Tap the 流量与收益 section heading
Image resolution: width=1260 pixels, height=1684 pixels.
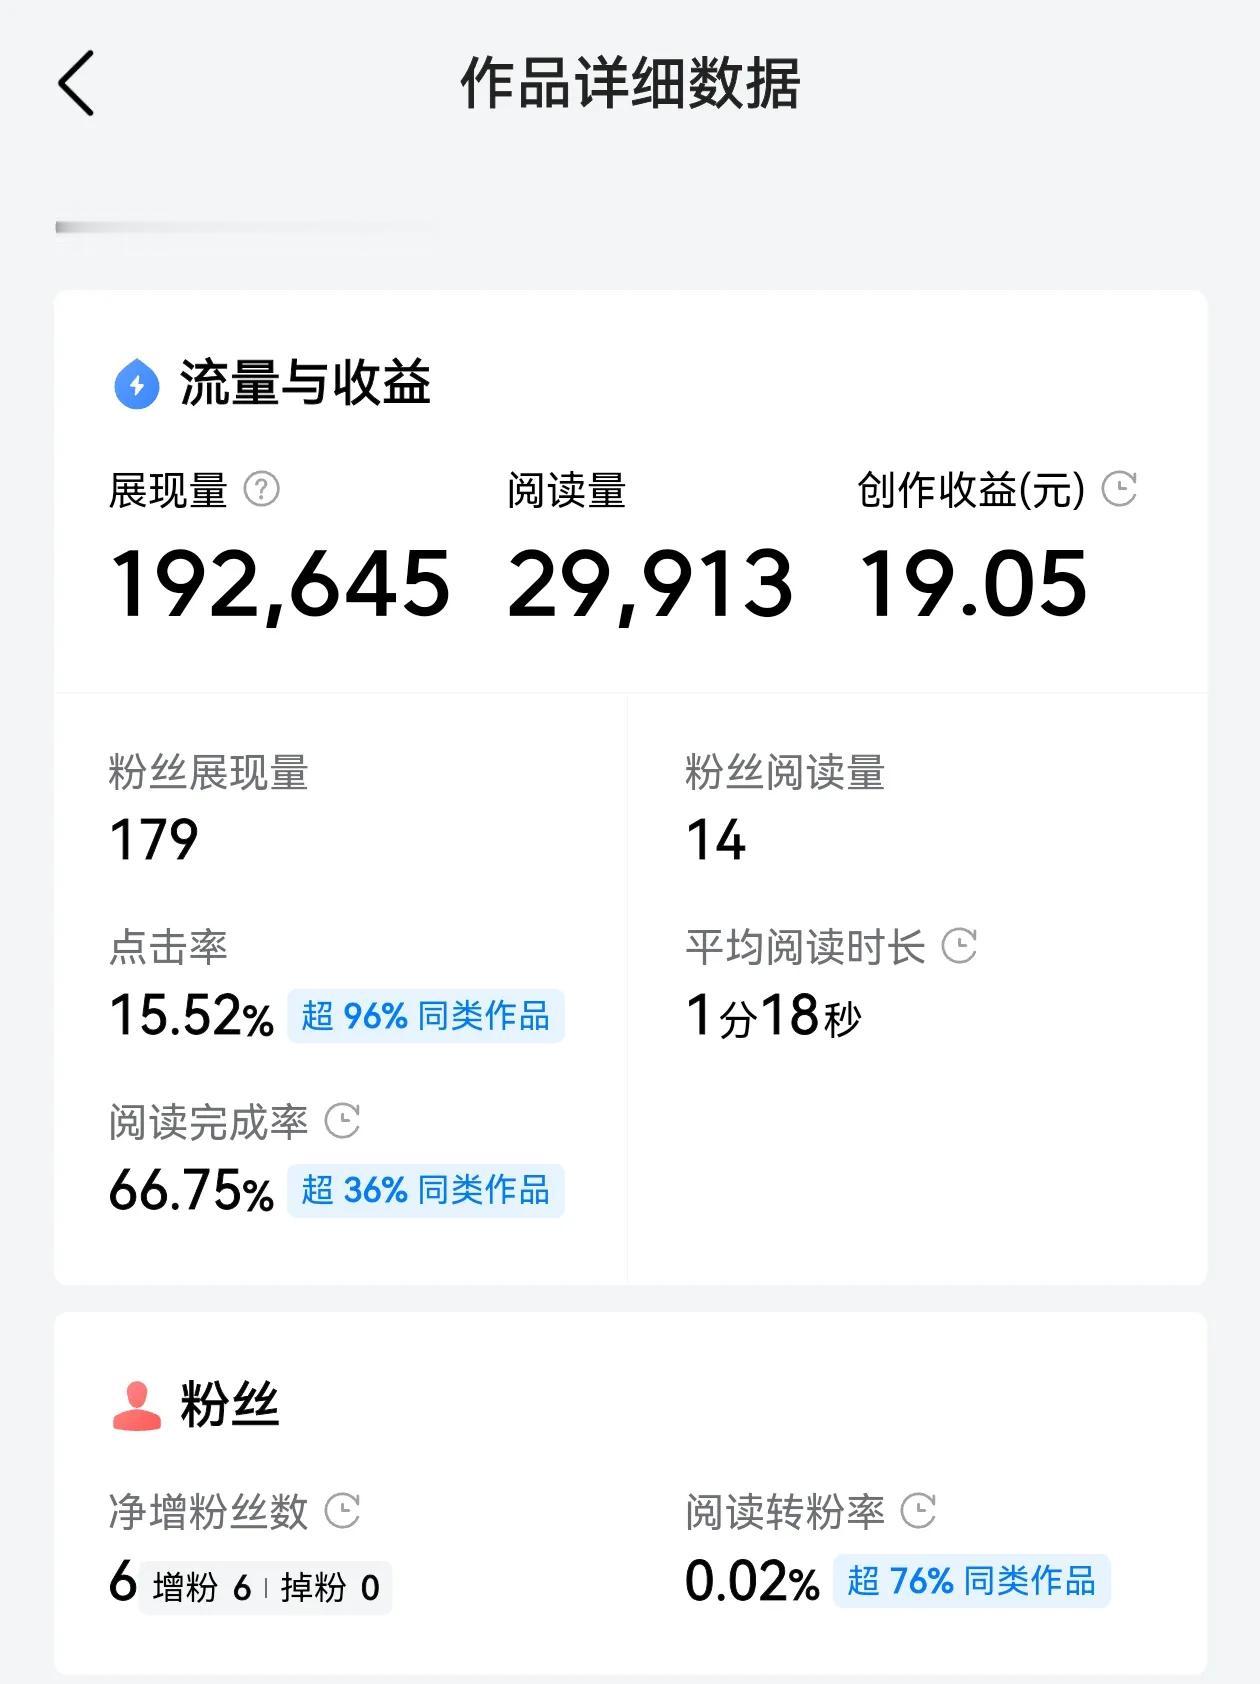pyautogui.click(x=305, y=383)
